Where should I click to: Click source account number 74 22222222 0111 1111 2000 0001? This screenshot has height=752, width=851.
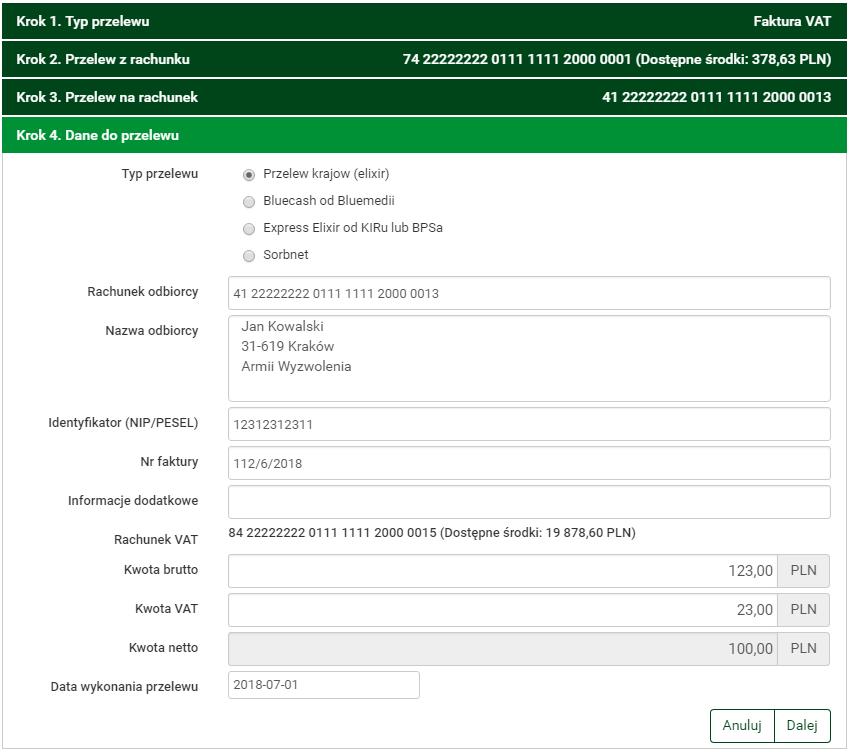tap(517, 59)
